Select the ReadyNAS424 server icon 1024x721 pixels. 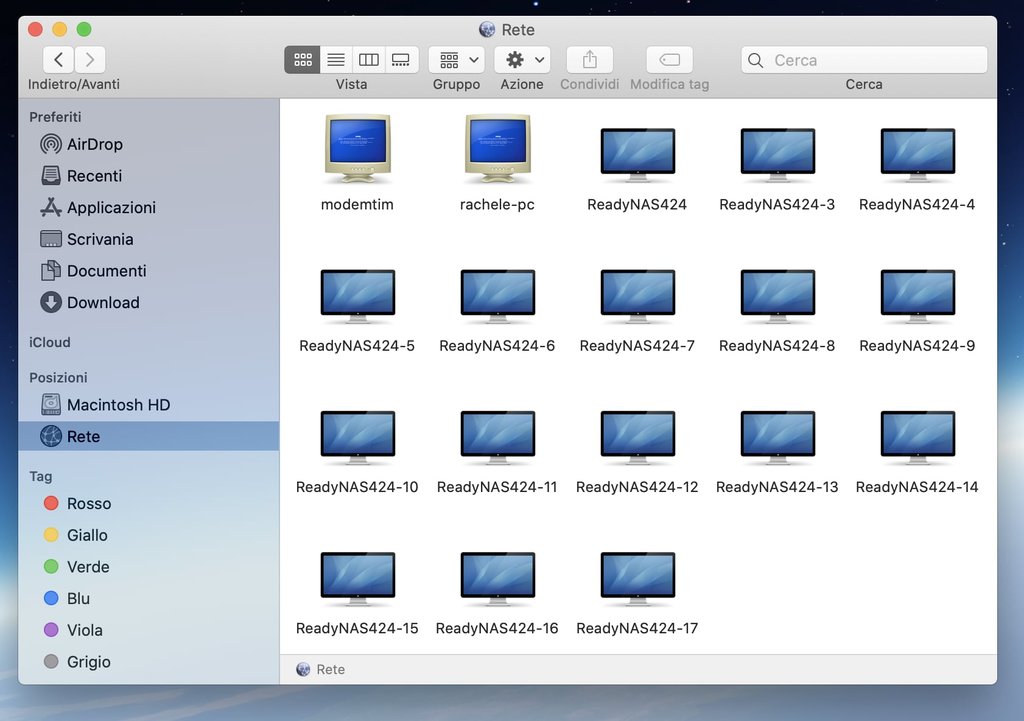coord(637,155)
